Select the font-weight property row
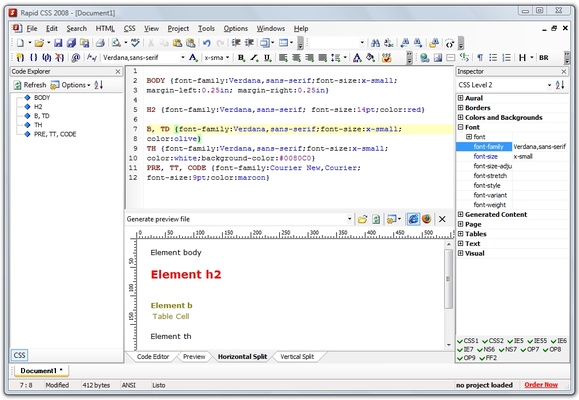The height and width of the screenshot is (400, 579). pos(513,205)
